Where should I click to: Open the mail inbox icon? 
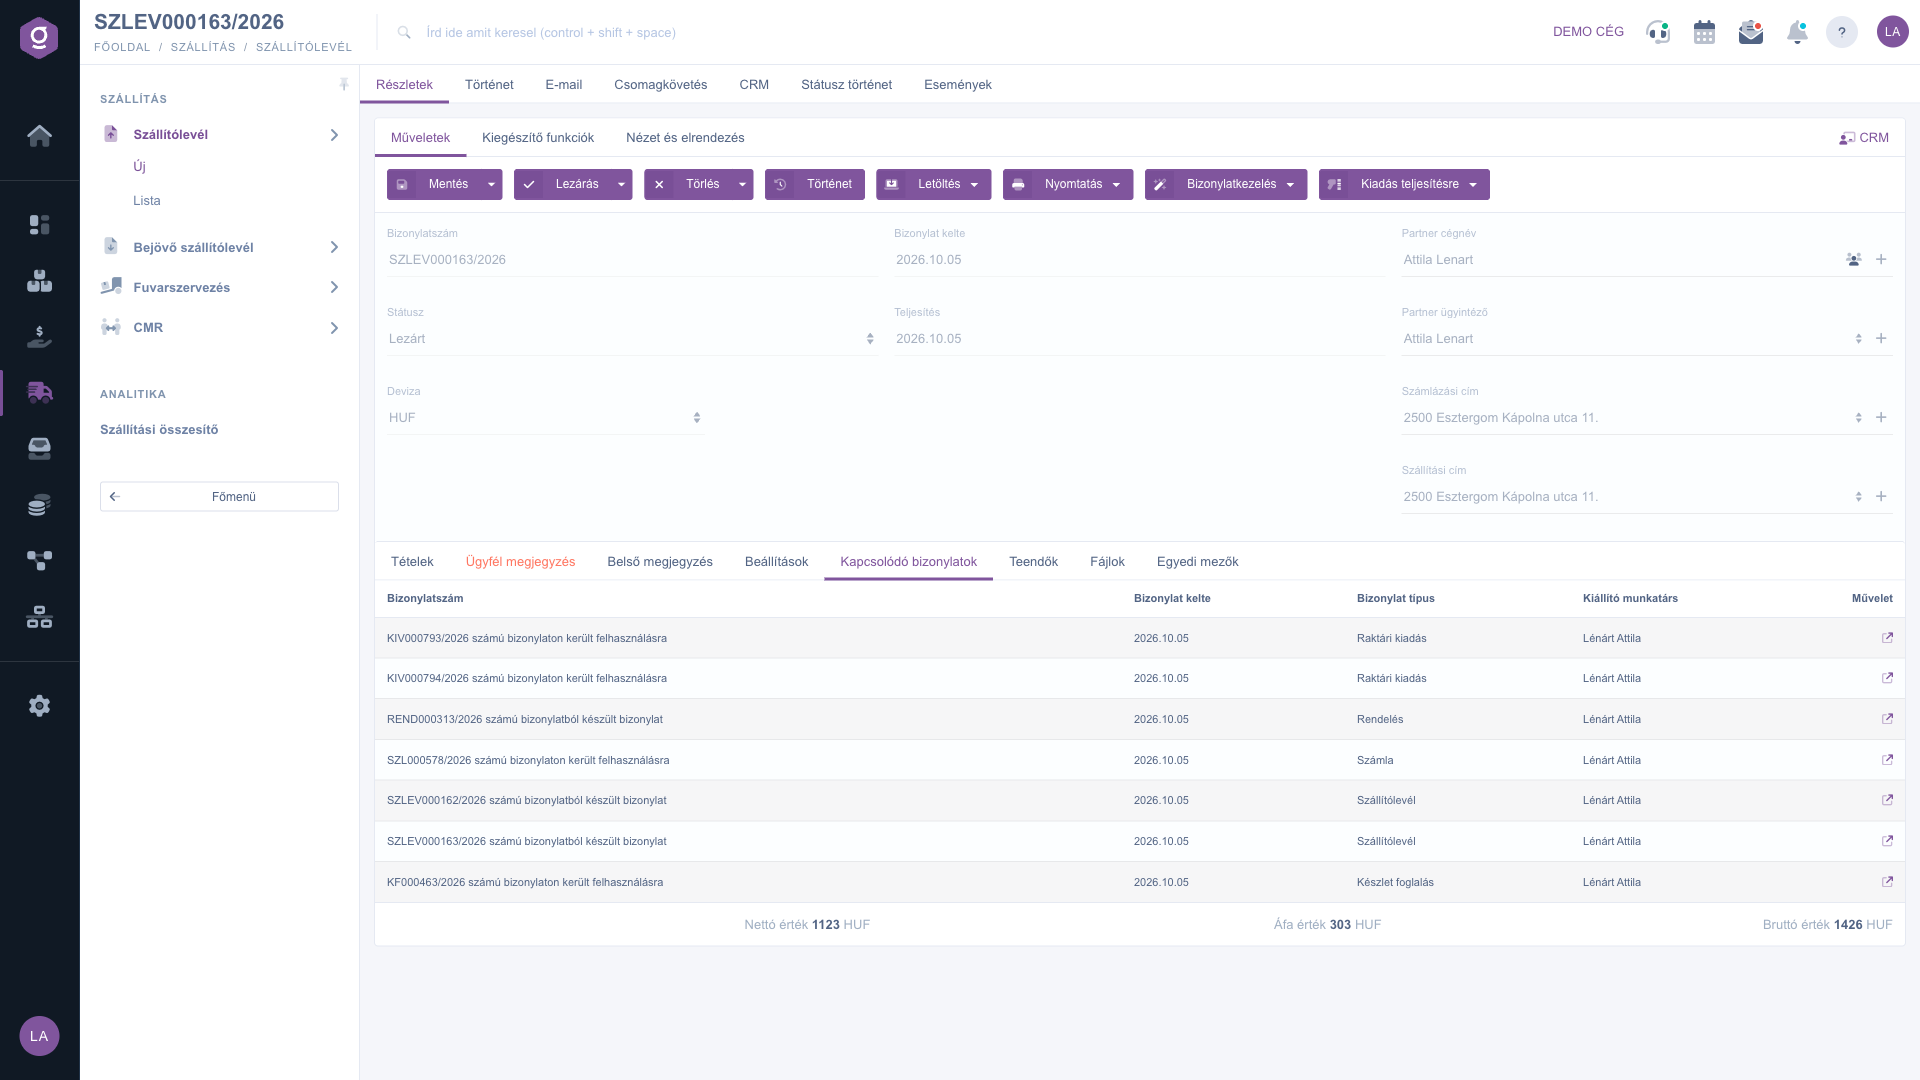(1750, 32)
